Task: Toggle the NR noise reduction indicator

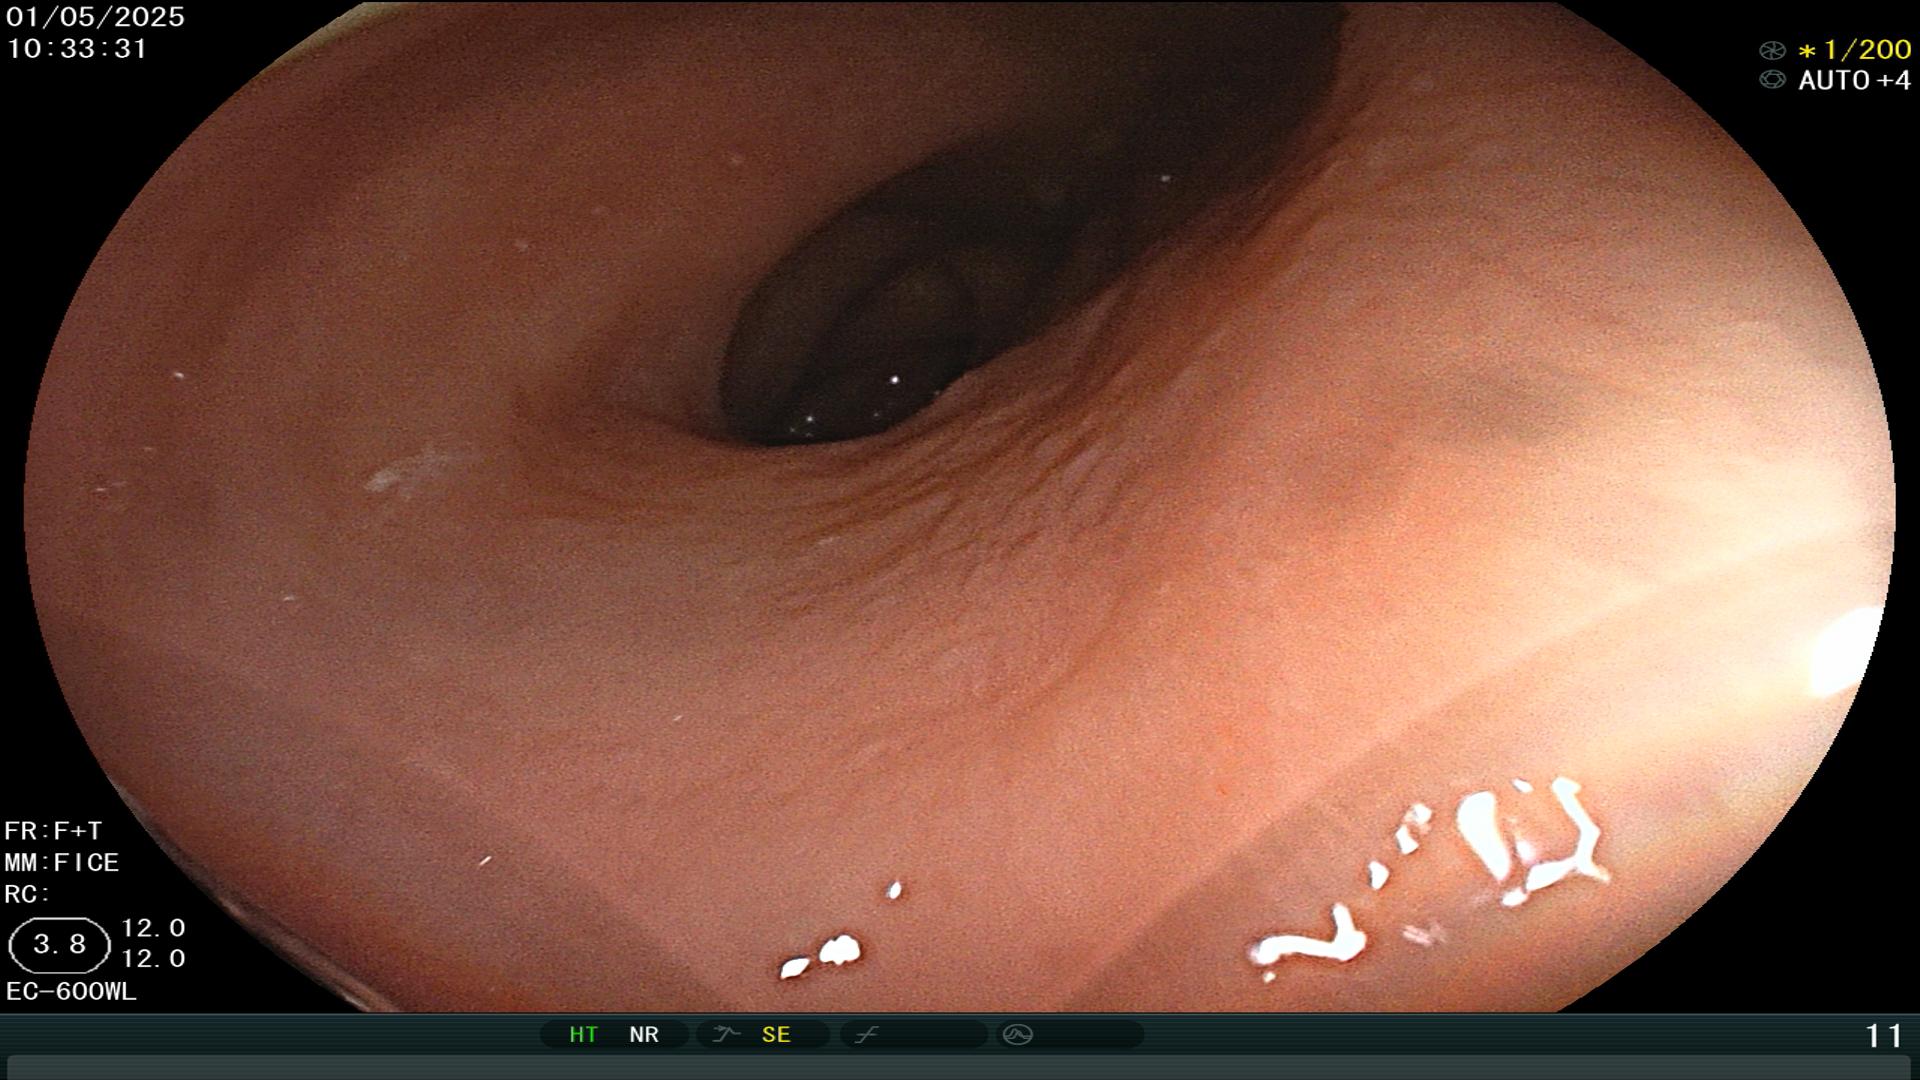Action: click(x=644, y=1034)
